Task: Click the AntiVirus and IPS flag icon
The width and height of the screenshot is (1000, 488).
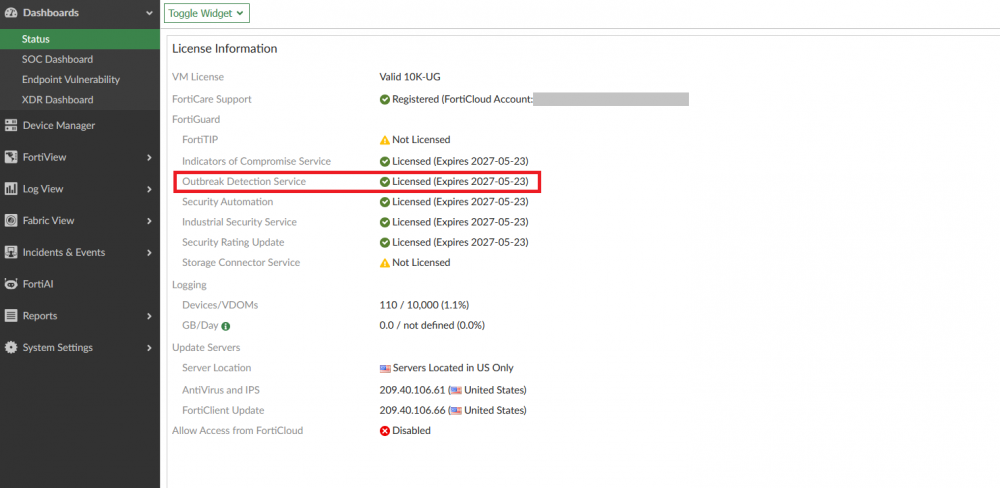Action: coord(455,390)
